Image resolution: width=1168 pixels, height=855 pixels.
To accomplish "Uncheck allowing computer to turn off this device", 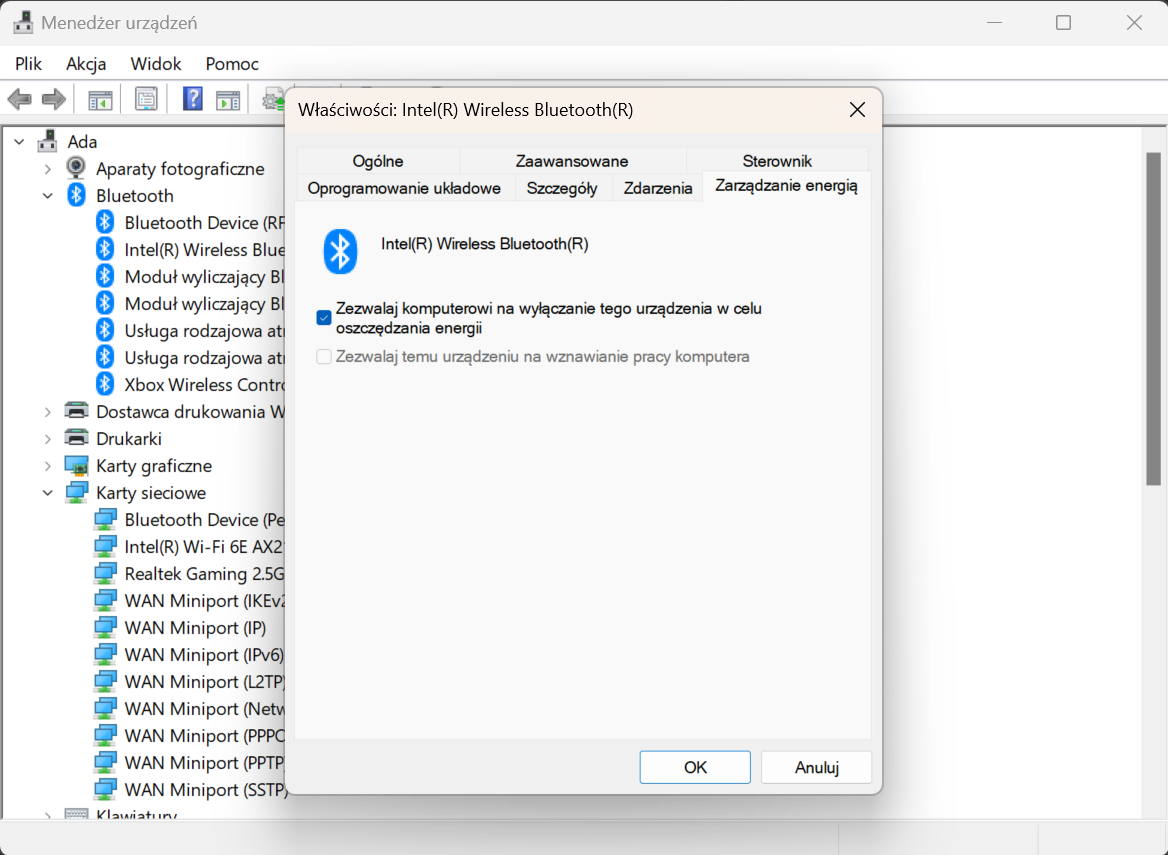I will point(325,317).
